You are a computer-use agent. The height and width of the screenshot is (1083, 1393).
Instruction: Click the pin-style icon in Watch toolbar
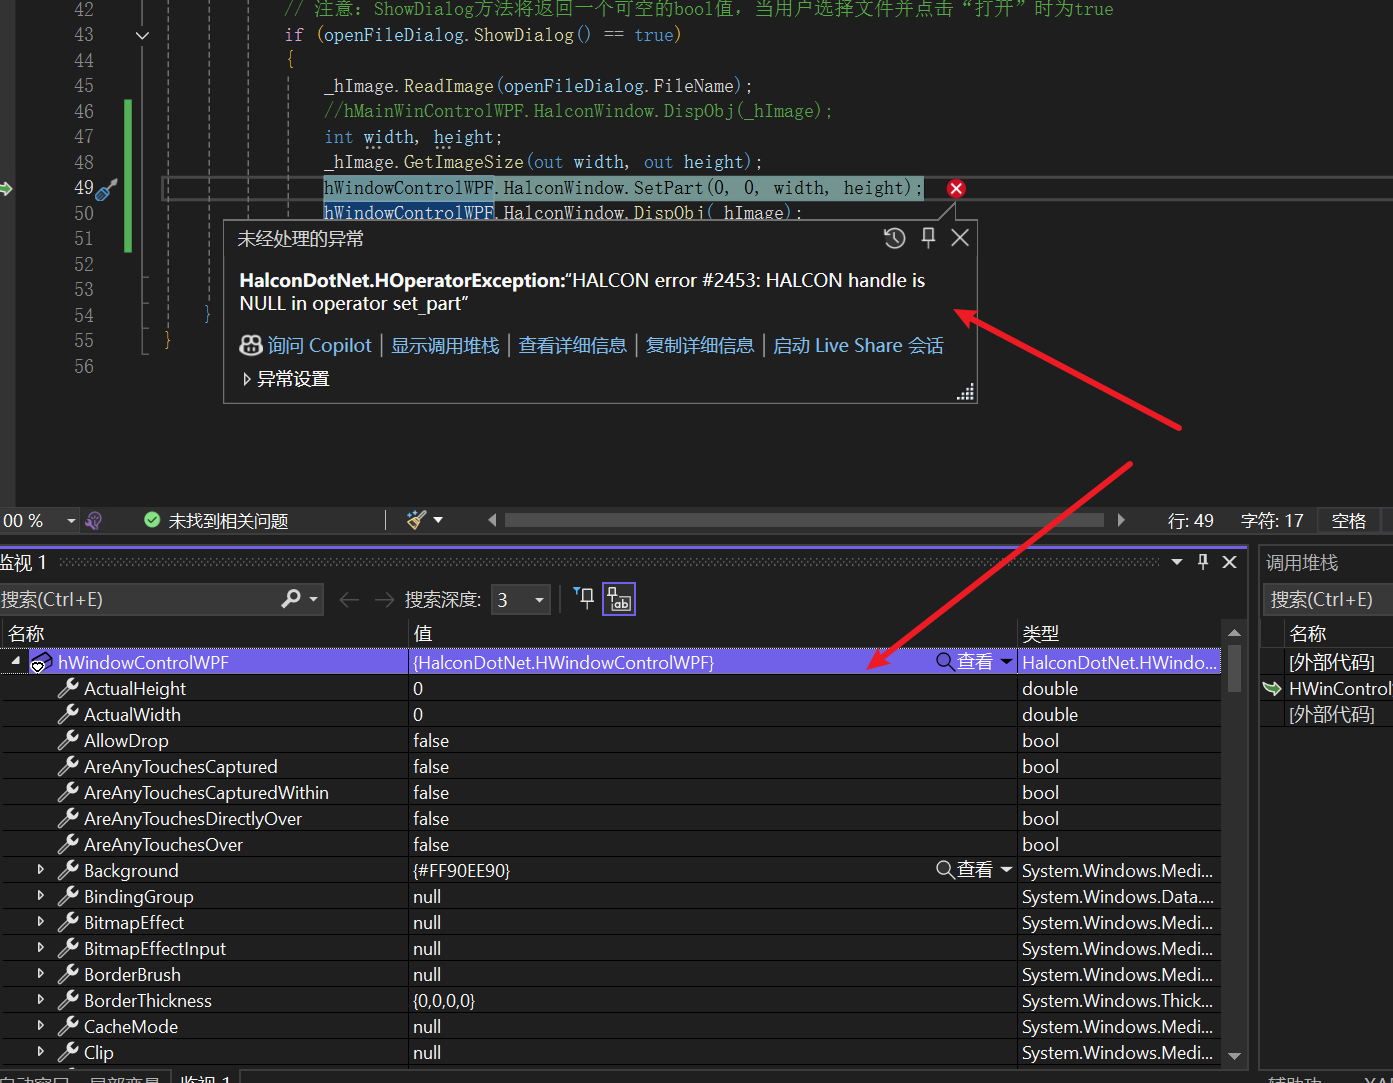[584, 599]
